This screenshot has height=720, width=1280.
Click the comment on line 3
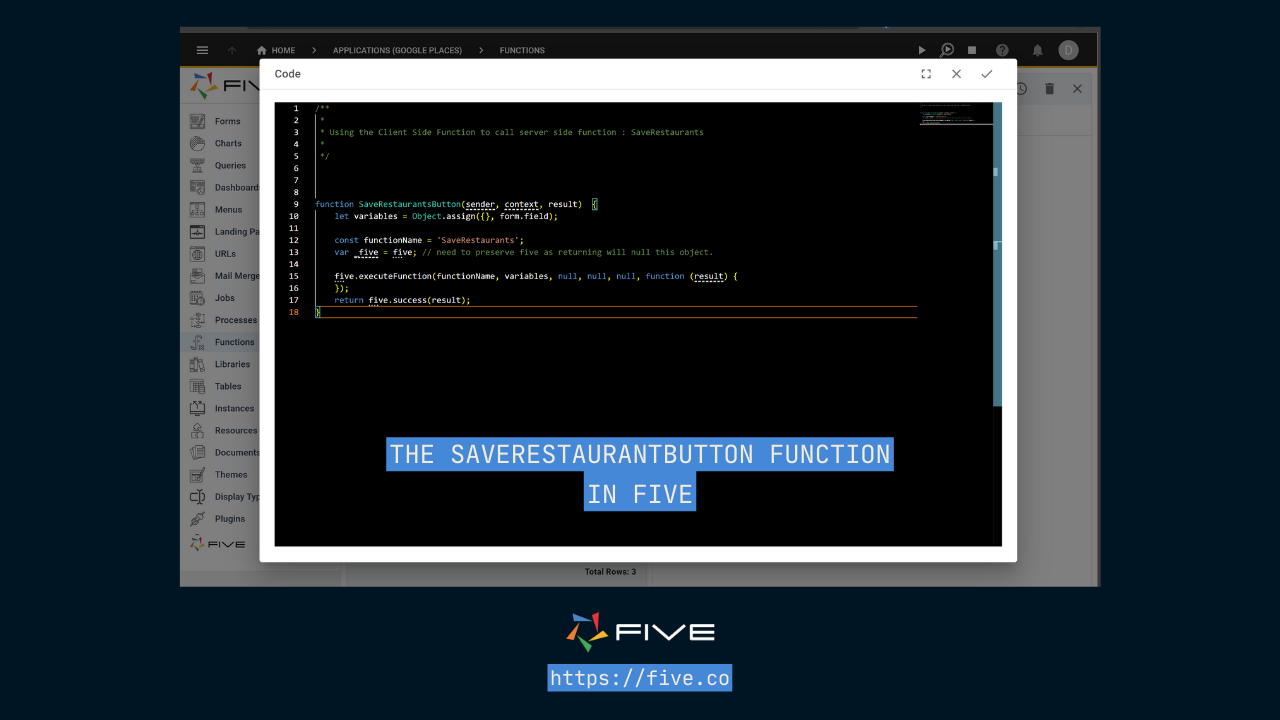pyautogui.click(x=512, y=132)
